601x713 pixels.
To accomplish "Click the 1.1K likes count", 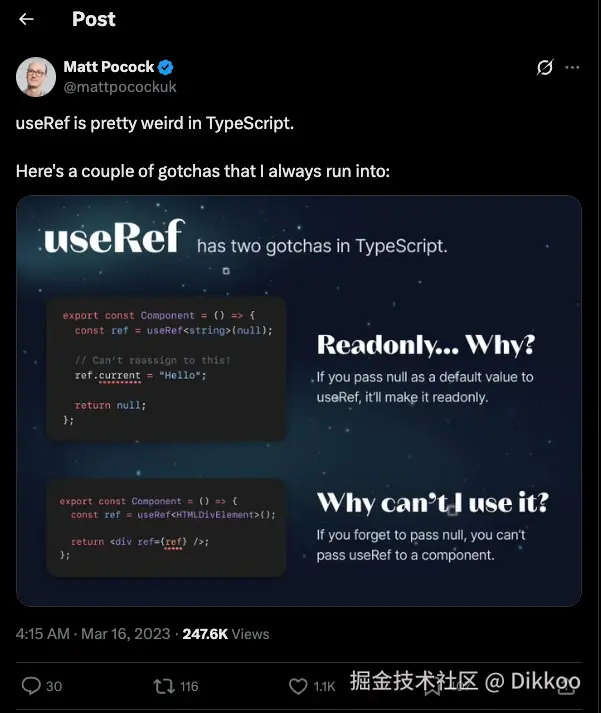I will coord(324,686).
